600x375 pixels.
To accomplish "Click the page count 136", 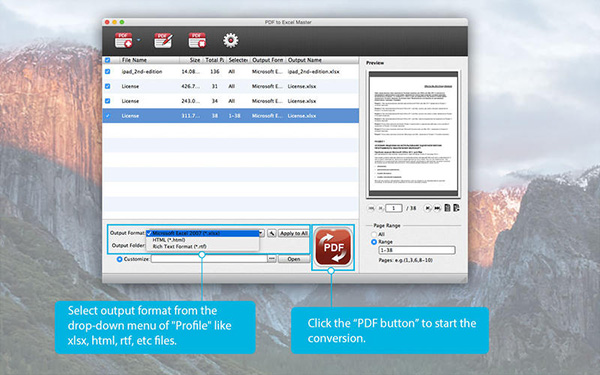I will tap(215, 72).
